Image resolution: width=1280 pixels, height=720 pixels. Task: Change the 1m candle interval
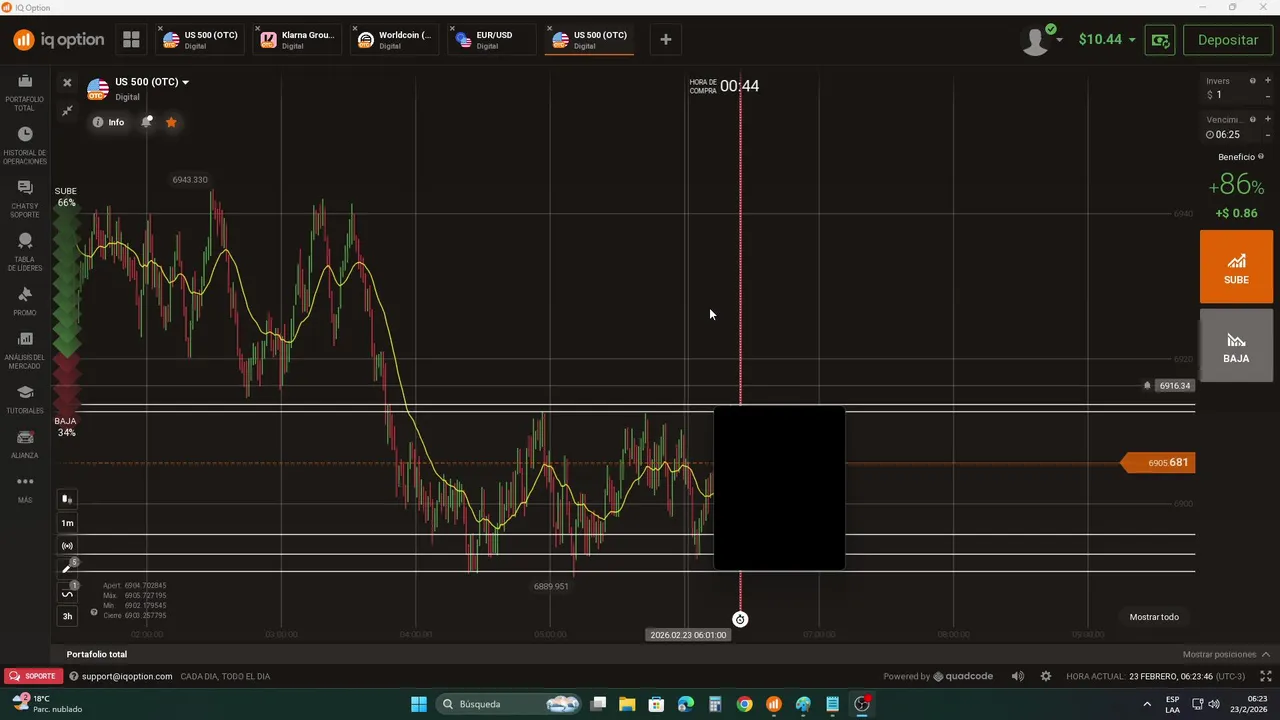(x=67, y=523)
